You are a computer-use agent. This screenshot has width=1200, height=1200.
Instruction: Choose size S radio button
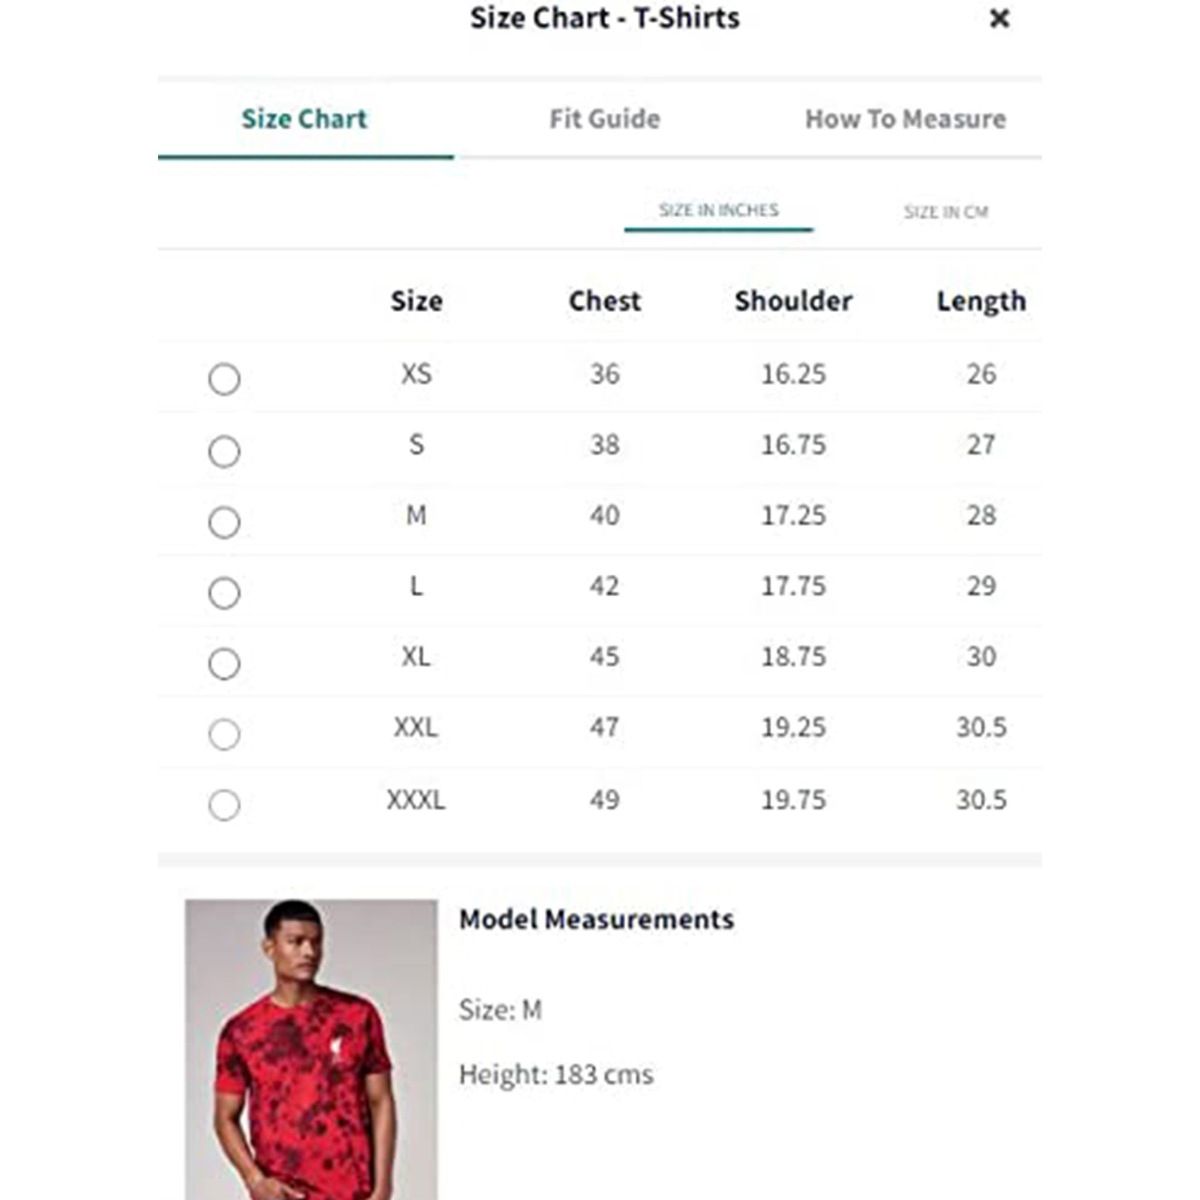[x=224, y=451]
